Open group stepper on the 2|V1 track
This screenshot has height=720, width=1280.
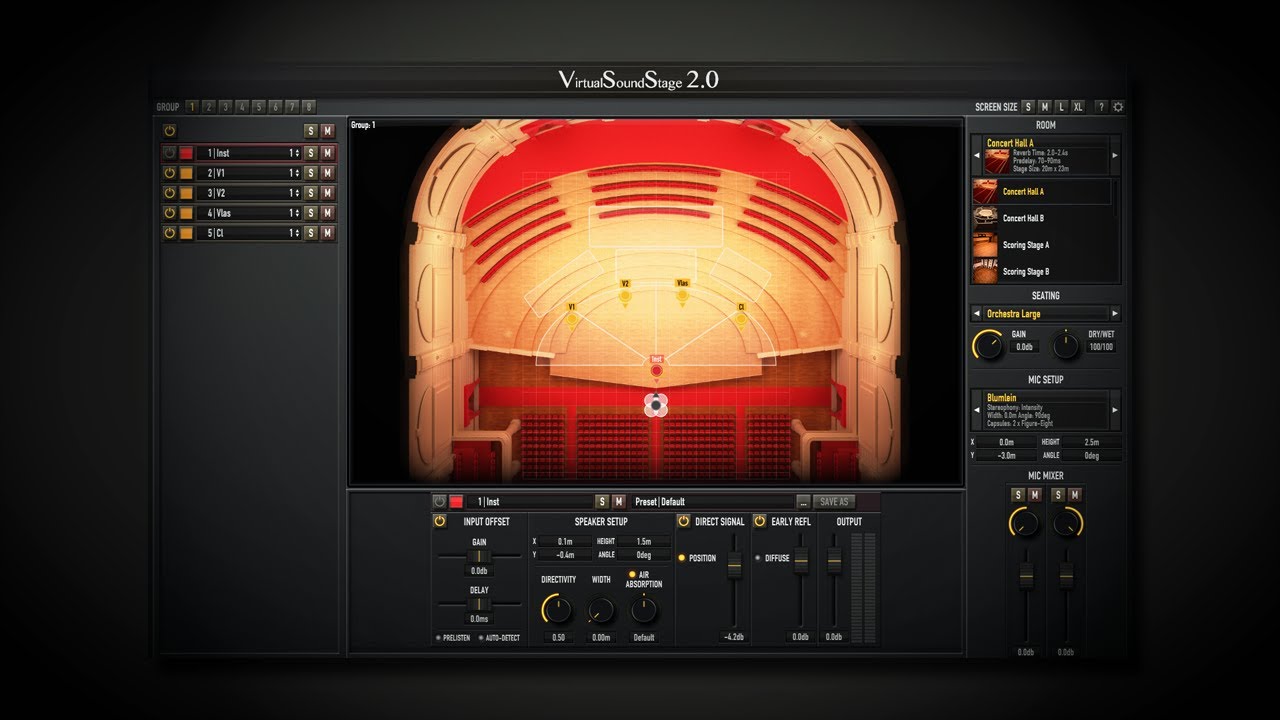[x=296, y=173]
